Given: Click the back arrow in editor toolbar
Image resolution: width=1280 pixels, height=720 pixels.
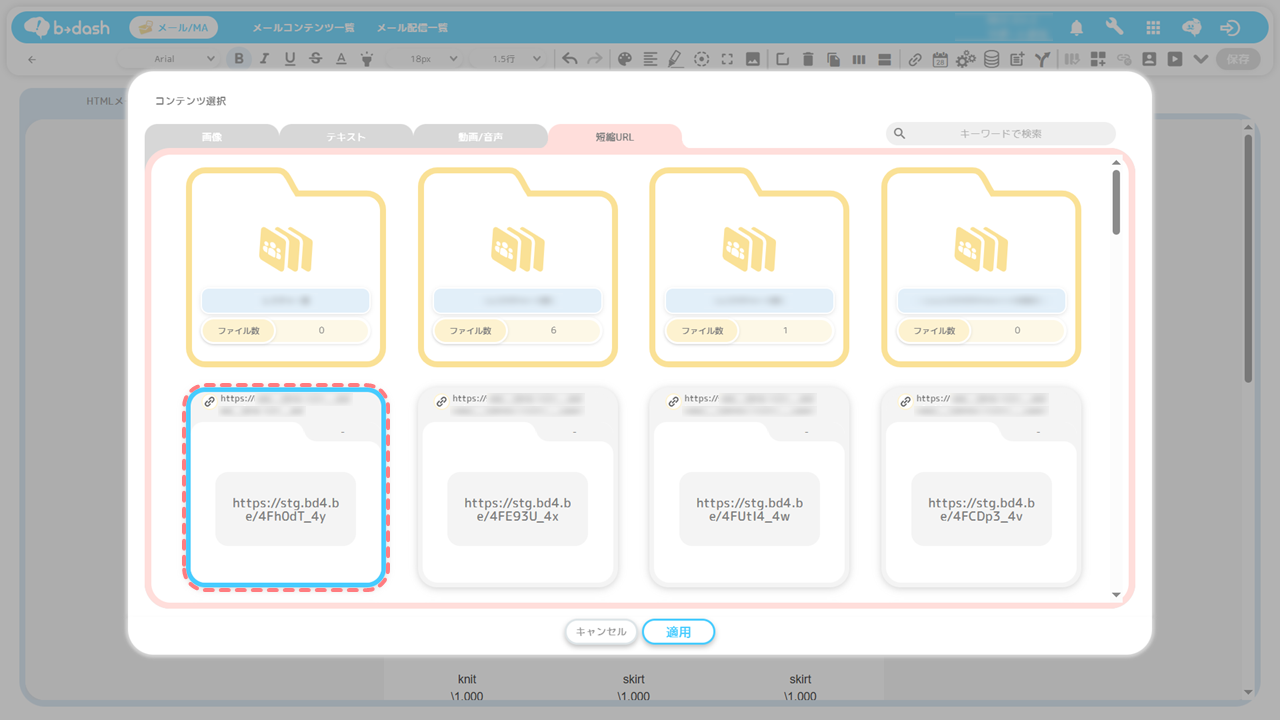Looking at the screenshot, I should point(32,59).
